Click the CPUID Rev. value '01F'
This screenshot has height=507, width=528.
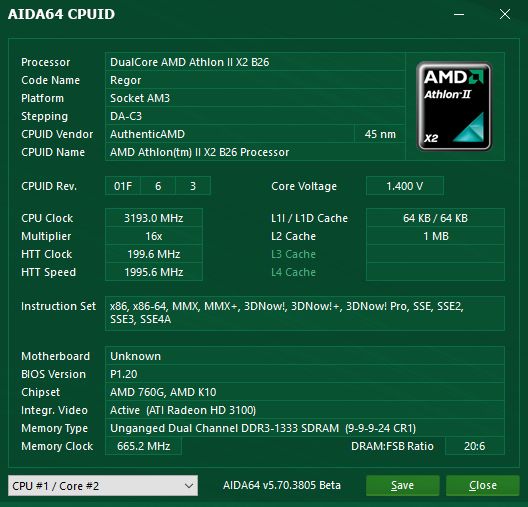point(123,186)
